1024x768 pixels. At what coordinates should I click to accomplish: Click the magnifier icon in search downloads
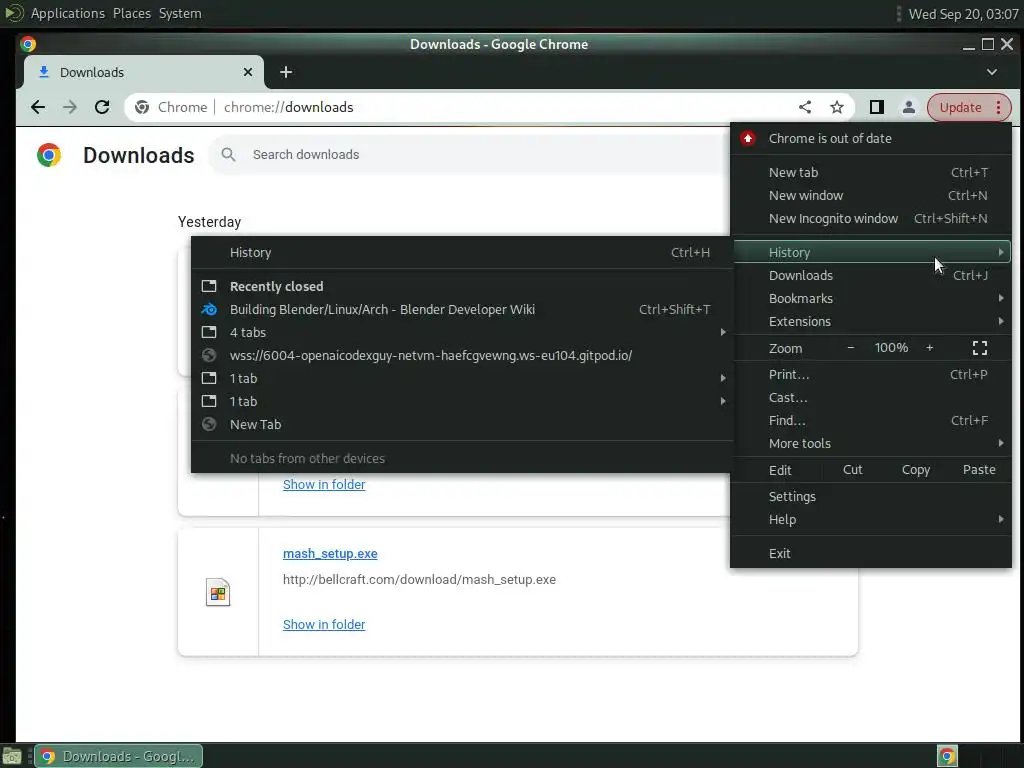tap(228, 155)
